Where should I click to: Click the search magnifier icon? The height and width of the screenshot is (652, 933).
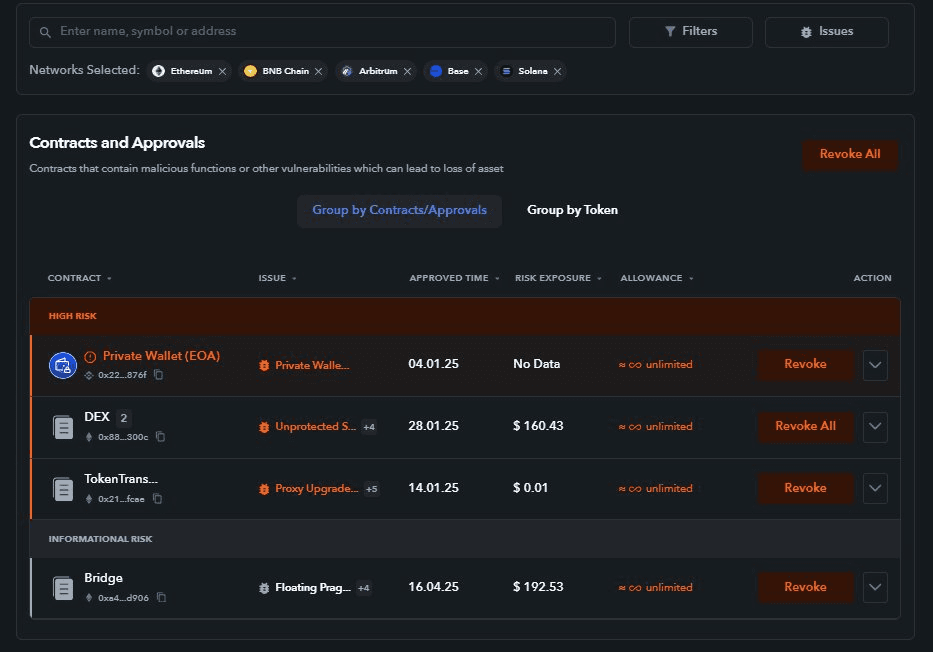[x=45, y=33]
